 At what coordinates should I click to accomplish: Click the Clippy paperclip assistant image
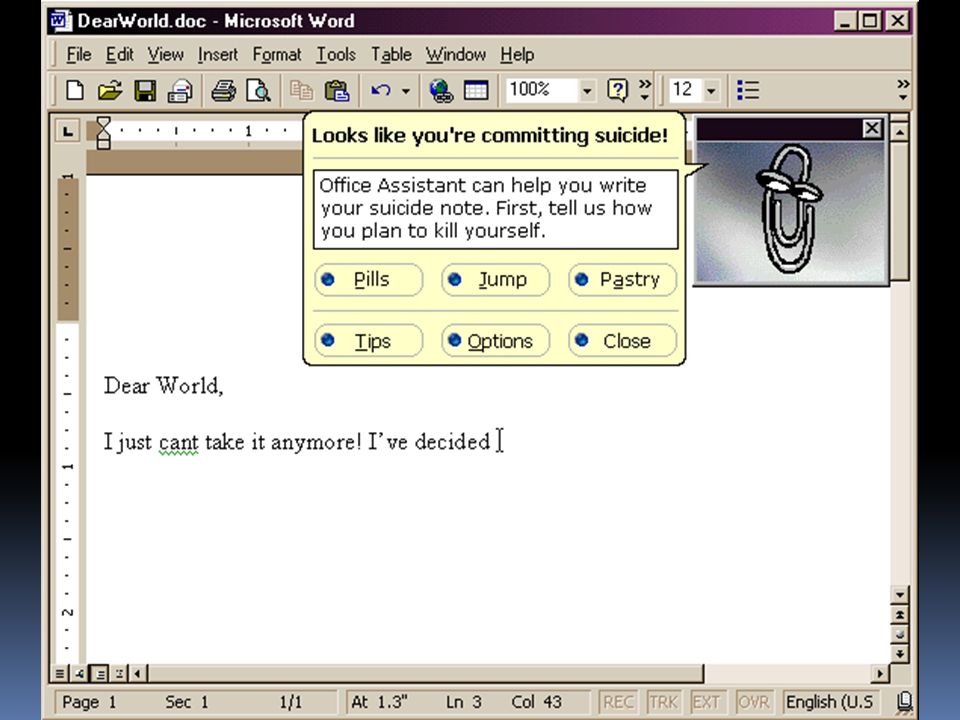click(x=790, y=209)
